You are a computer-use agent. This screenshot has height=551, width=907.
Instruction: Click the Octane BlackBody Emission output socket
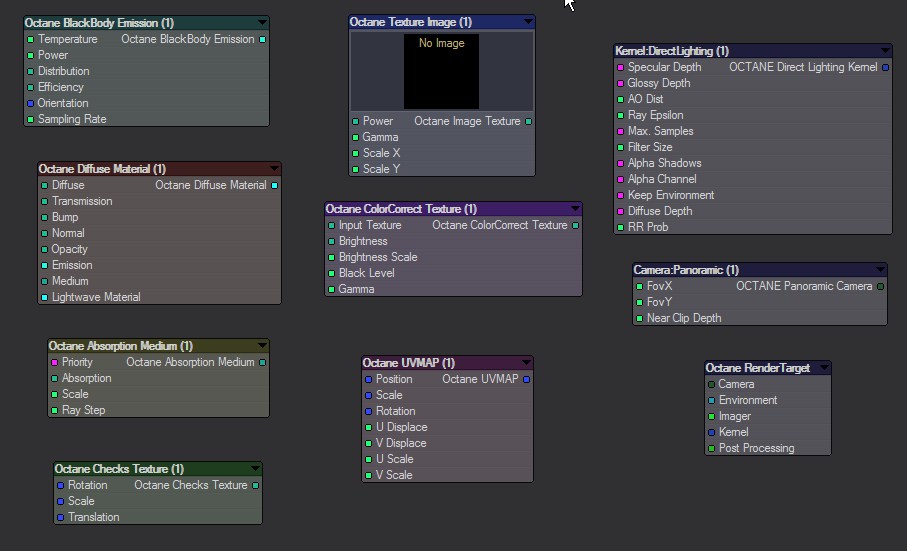coord(263,39)
